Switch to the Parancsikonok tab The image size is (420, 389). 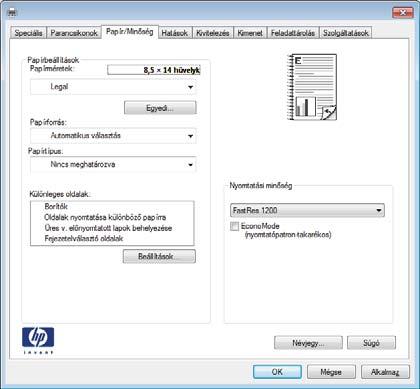click(74, 33)
